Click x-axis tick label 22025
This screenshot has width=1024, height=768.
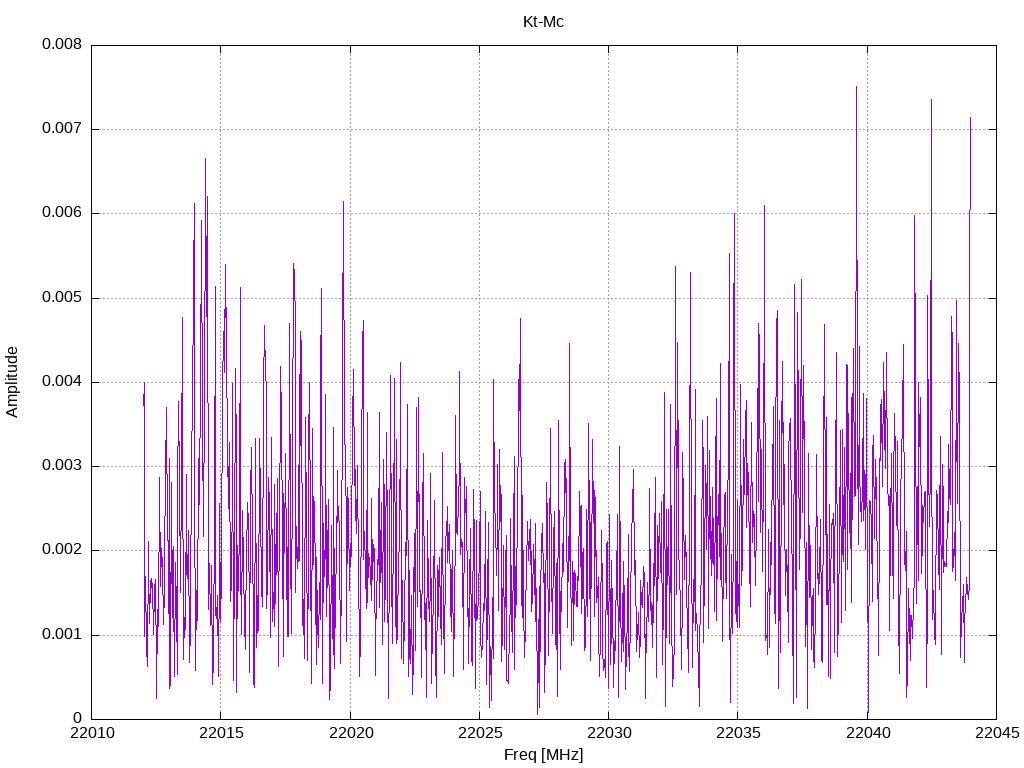(480, 733)
